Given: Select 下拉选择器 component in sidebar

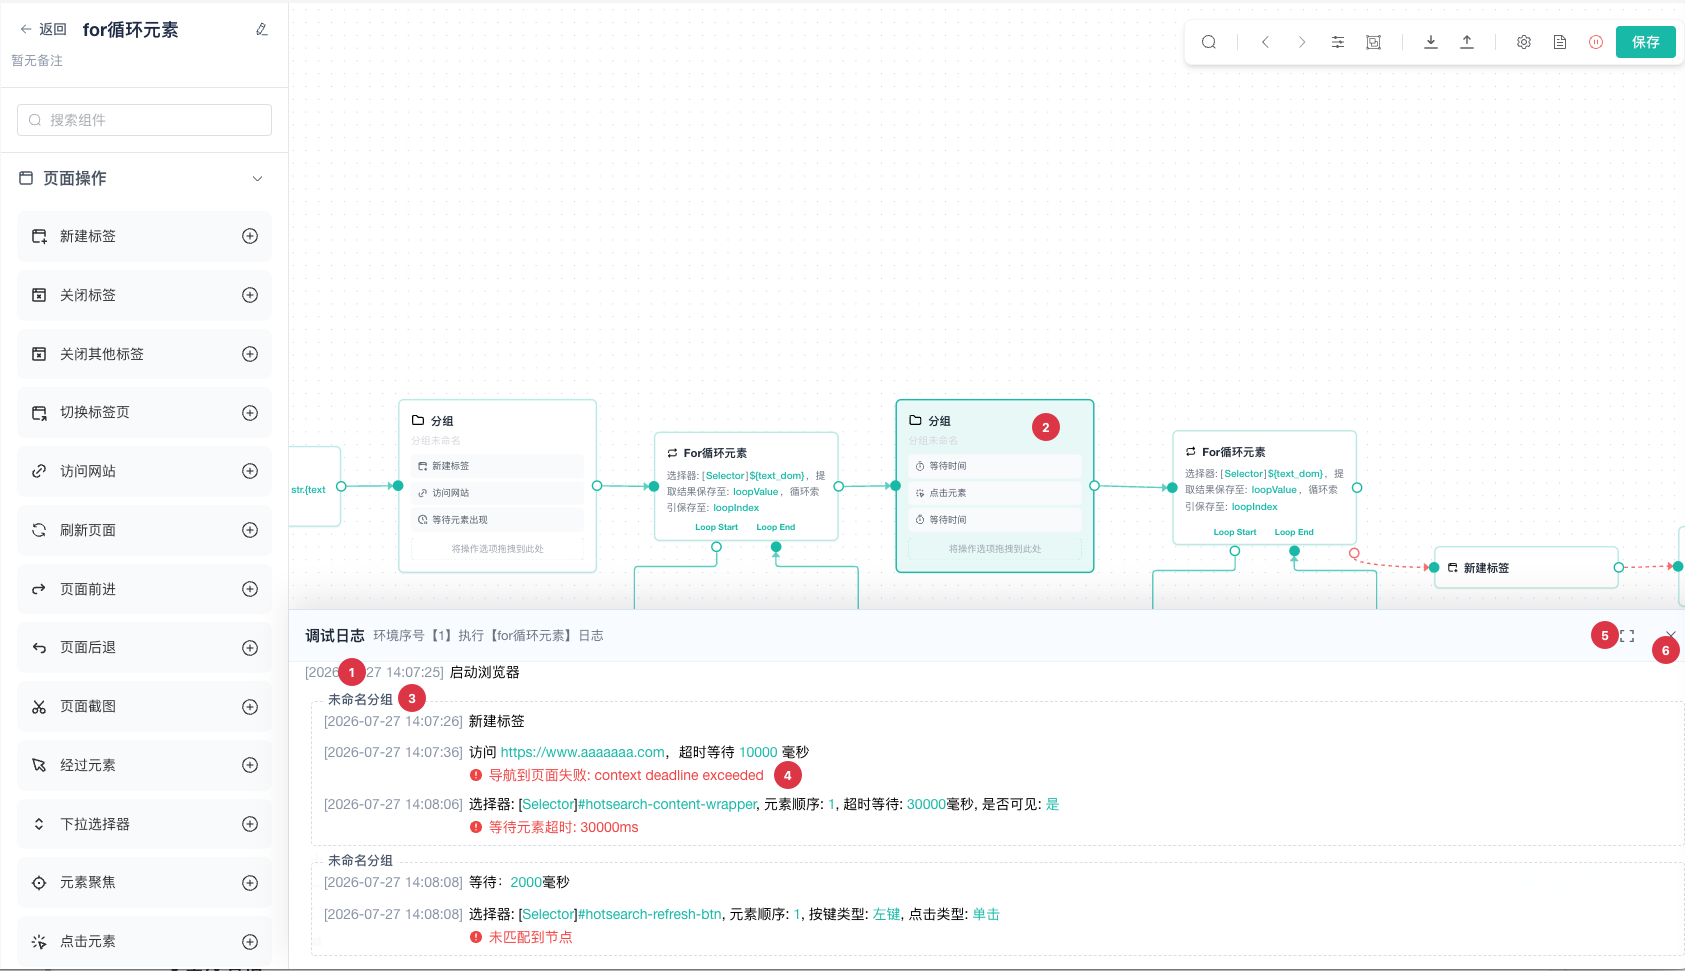Looking at the screenshot, I should tap(144, 824).
